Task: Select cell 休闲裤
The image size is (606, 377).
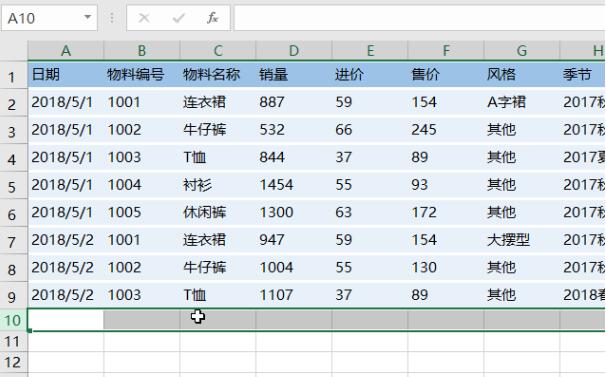Action: pos(218,212)
